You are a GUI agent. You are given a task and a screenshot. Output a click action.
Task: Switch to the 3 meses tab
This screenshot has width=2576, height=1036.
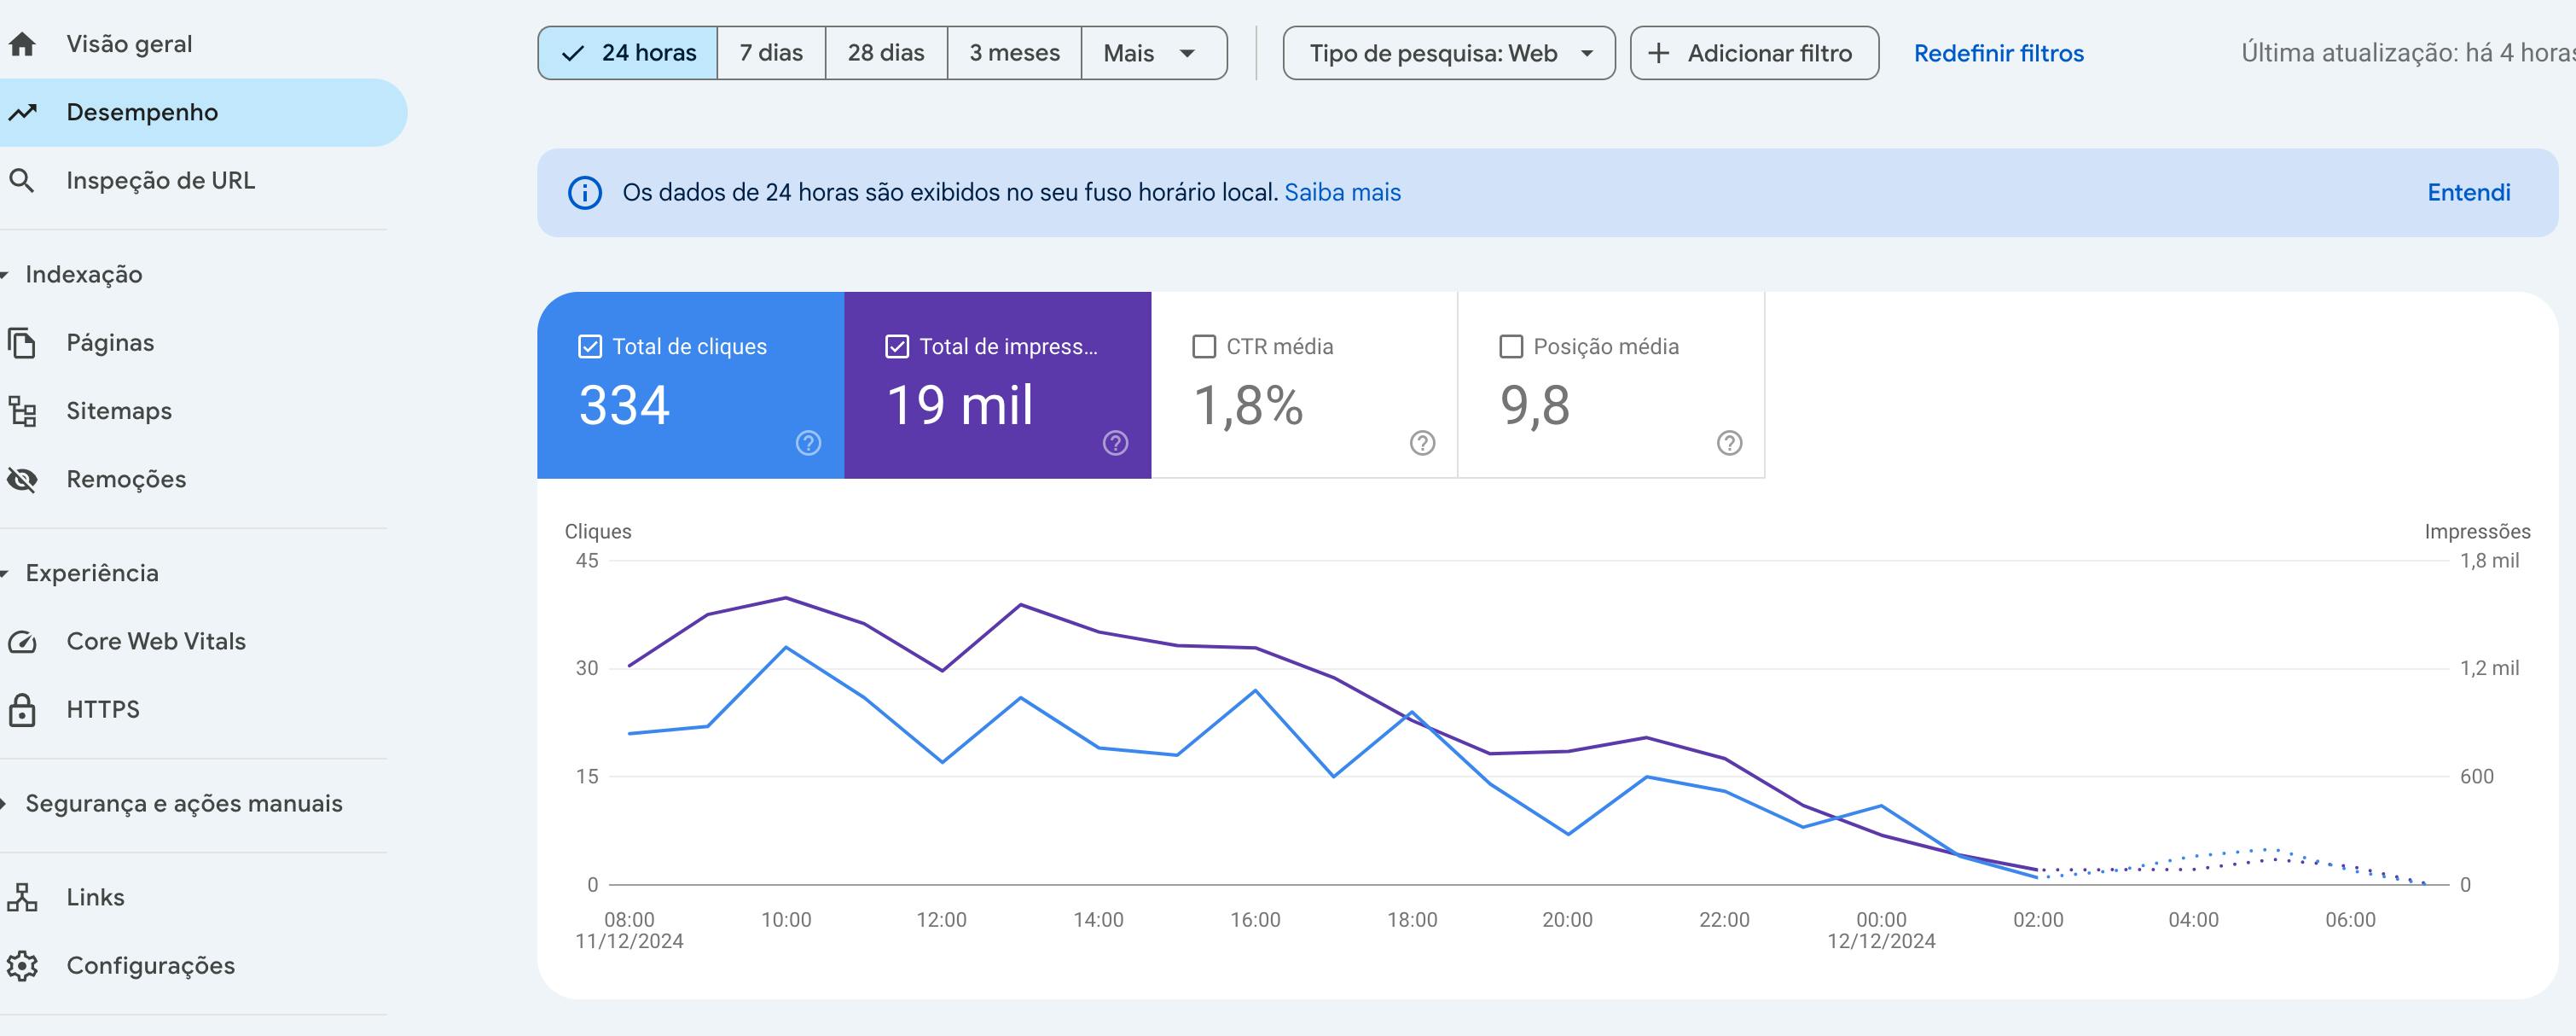[1014, 52]
